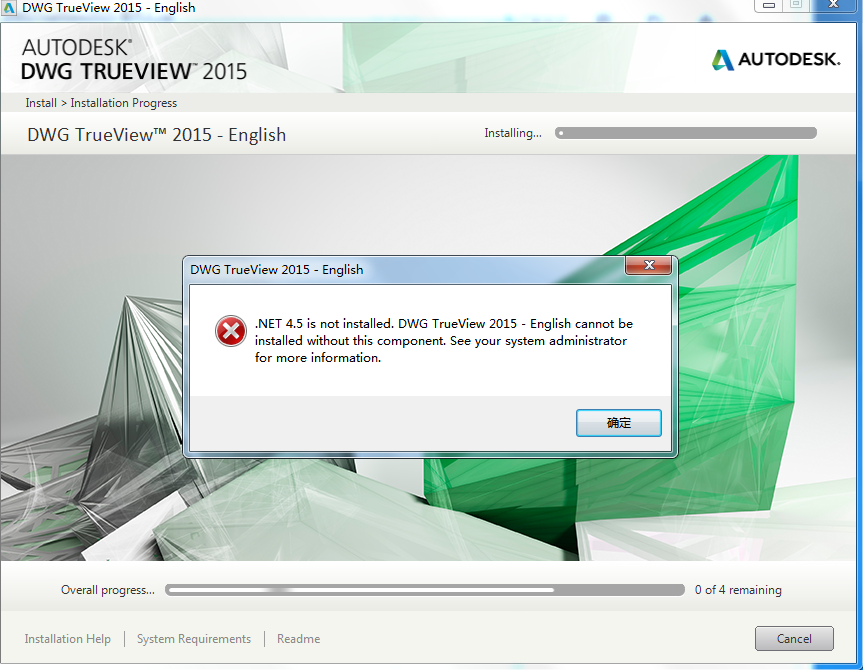The image size is (863, 670).
Task: Click the 'DWG TrueView™ 2015 - English' product heading
Action: (x=157, y=135)
